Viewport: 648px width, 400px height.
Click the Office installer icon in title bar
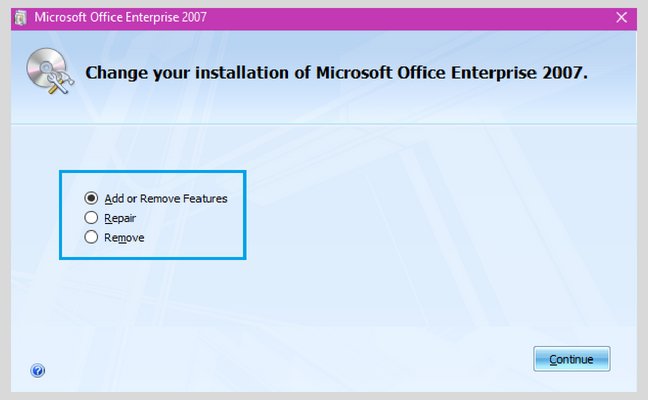tap(20, 18)
